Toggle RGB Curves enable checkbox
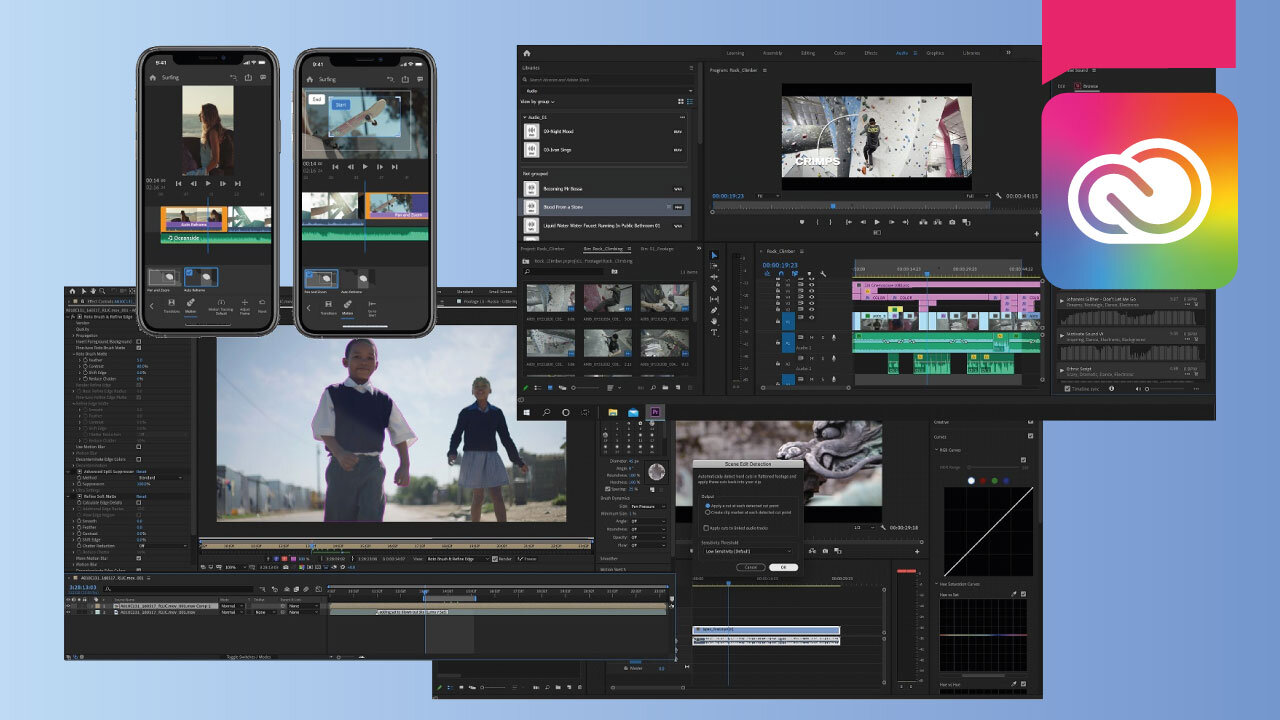The image size is (1280, 720). click(x=1023, y=460)
